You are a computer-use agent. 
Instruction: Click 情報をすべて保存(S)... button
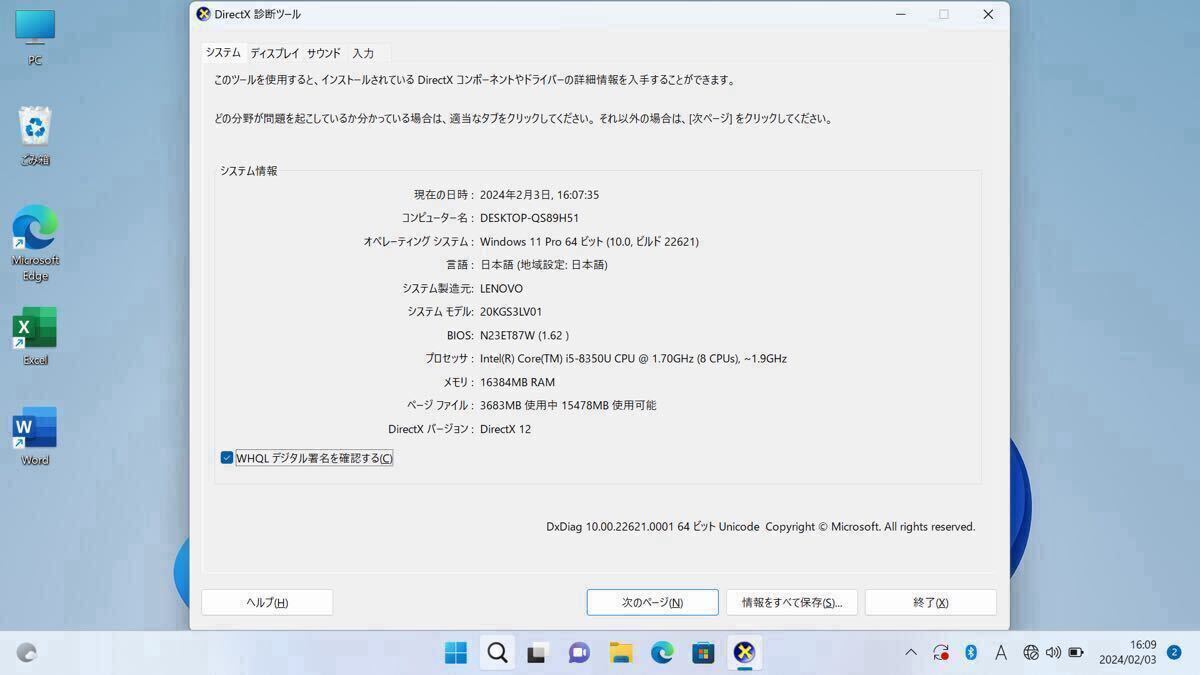pos(791,602)
